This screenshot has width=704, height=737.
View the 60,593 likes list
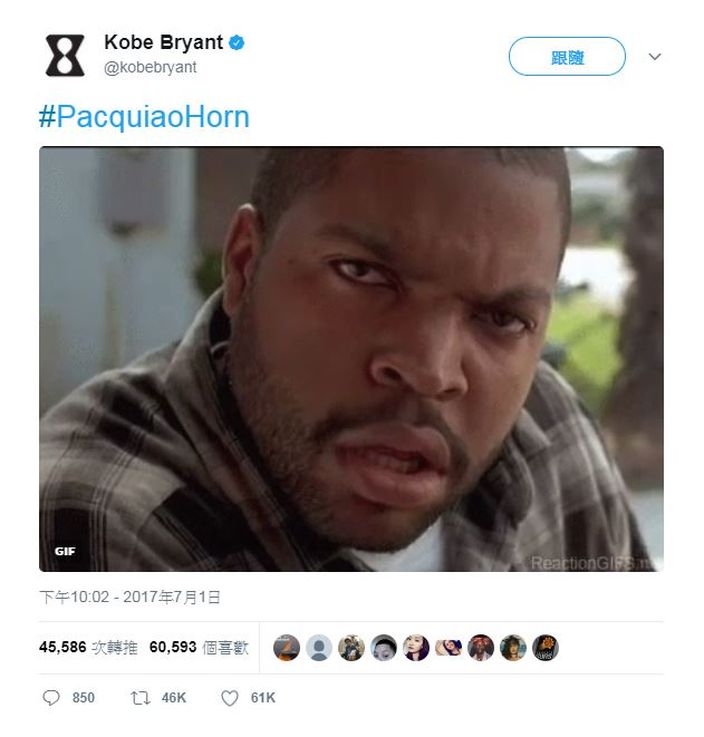199,647
